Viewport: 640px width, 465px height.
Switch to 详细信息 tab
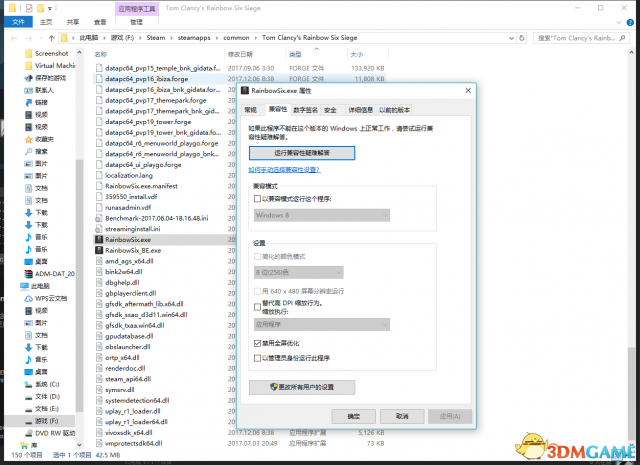(x=360, y=110)
